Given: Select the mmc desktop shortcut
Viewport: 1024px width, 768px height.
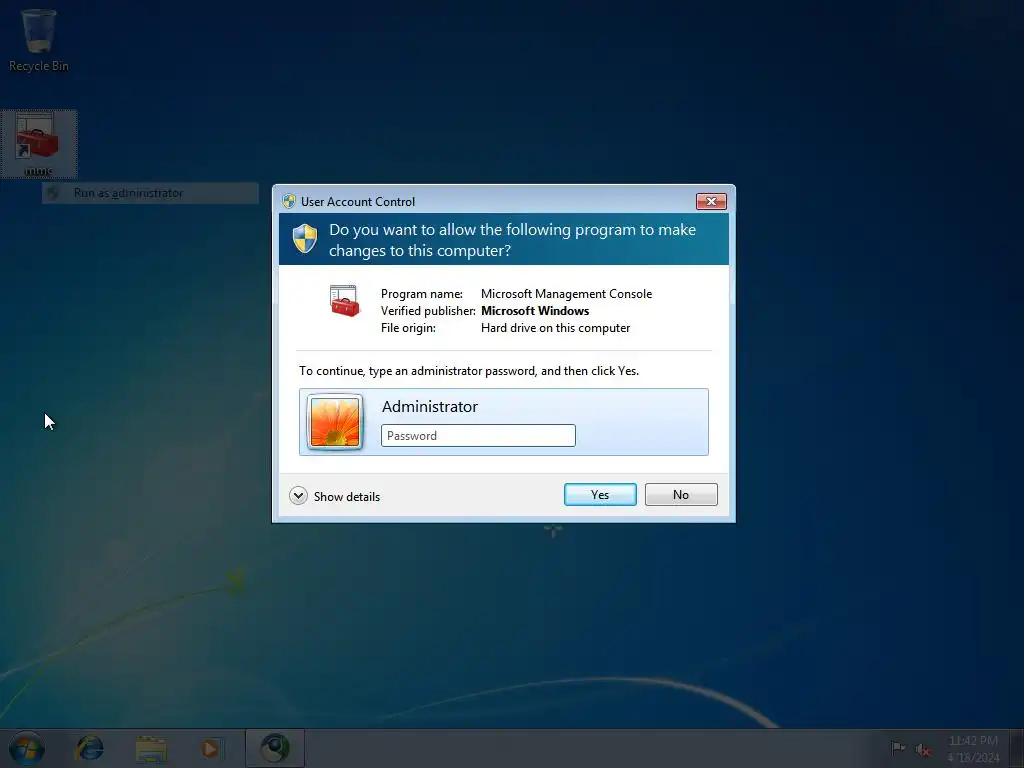Looking at the screenshot, I should [39, 144].
